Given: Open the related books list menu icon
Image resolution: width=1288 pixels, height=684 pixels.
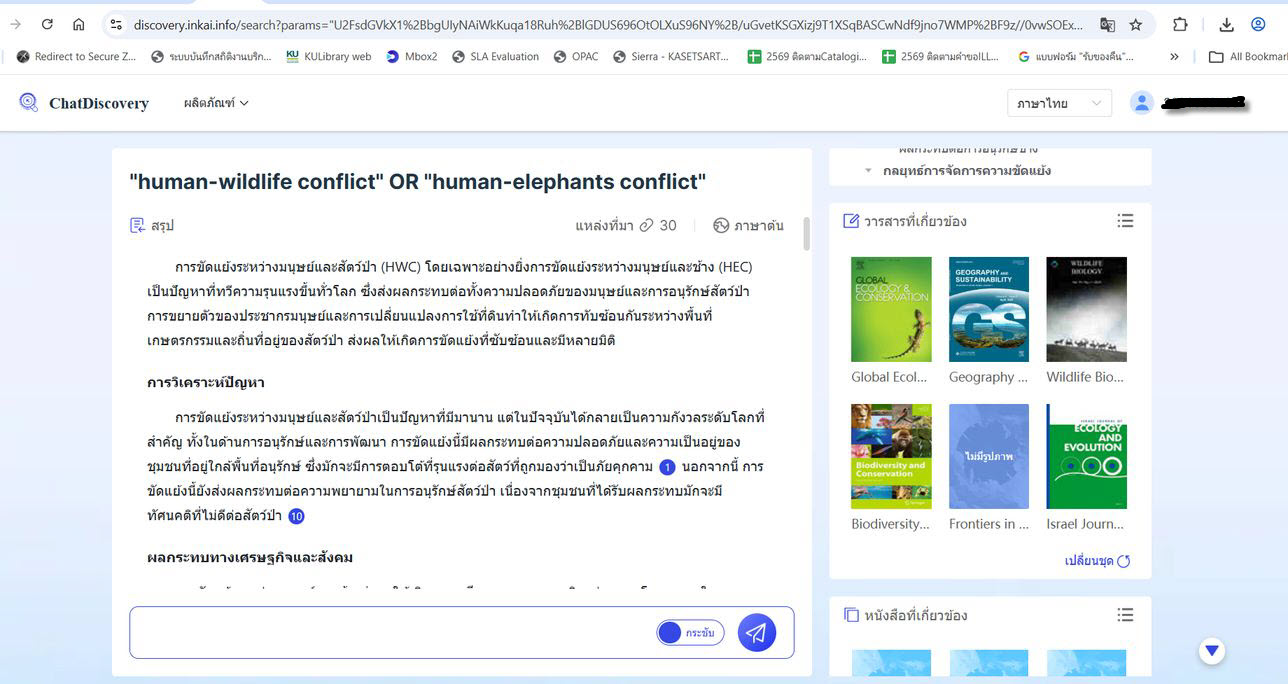Looking at the screenshot, I should pos(1125,615).
